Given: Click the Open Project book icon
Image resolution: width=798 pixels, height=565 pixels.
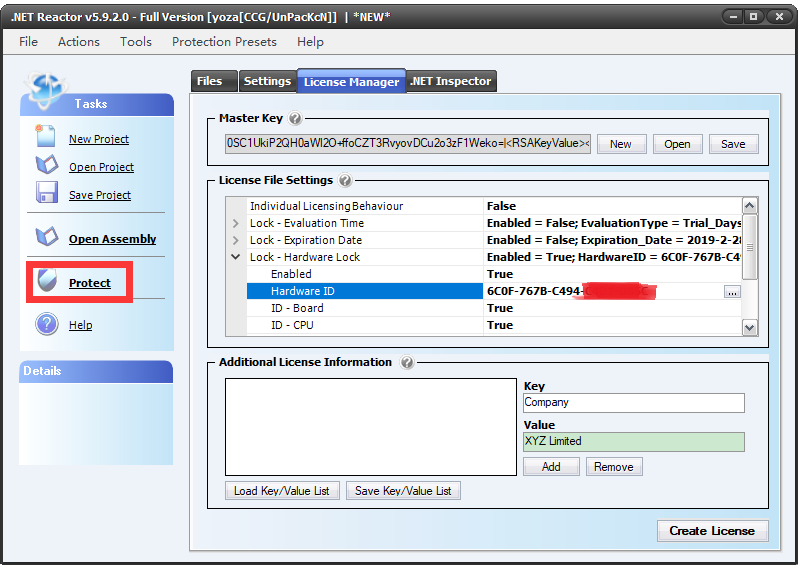Looking at the screenshot, I should click(46, 165).
